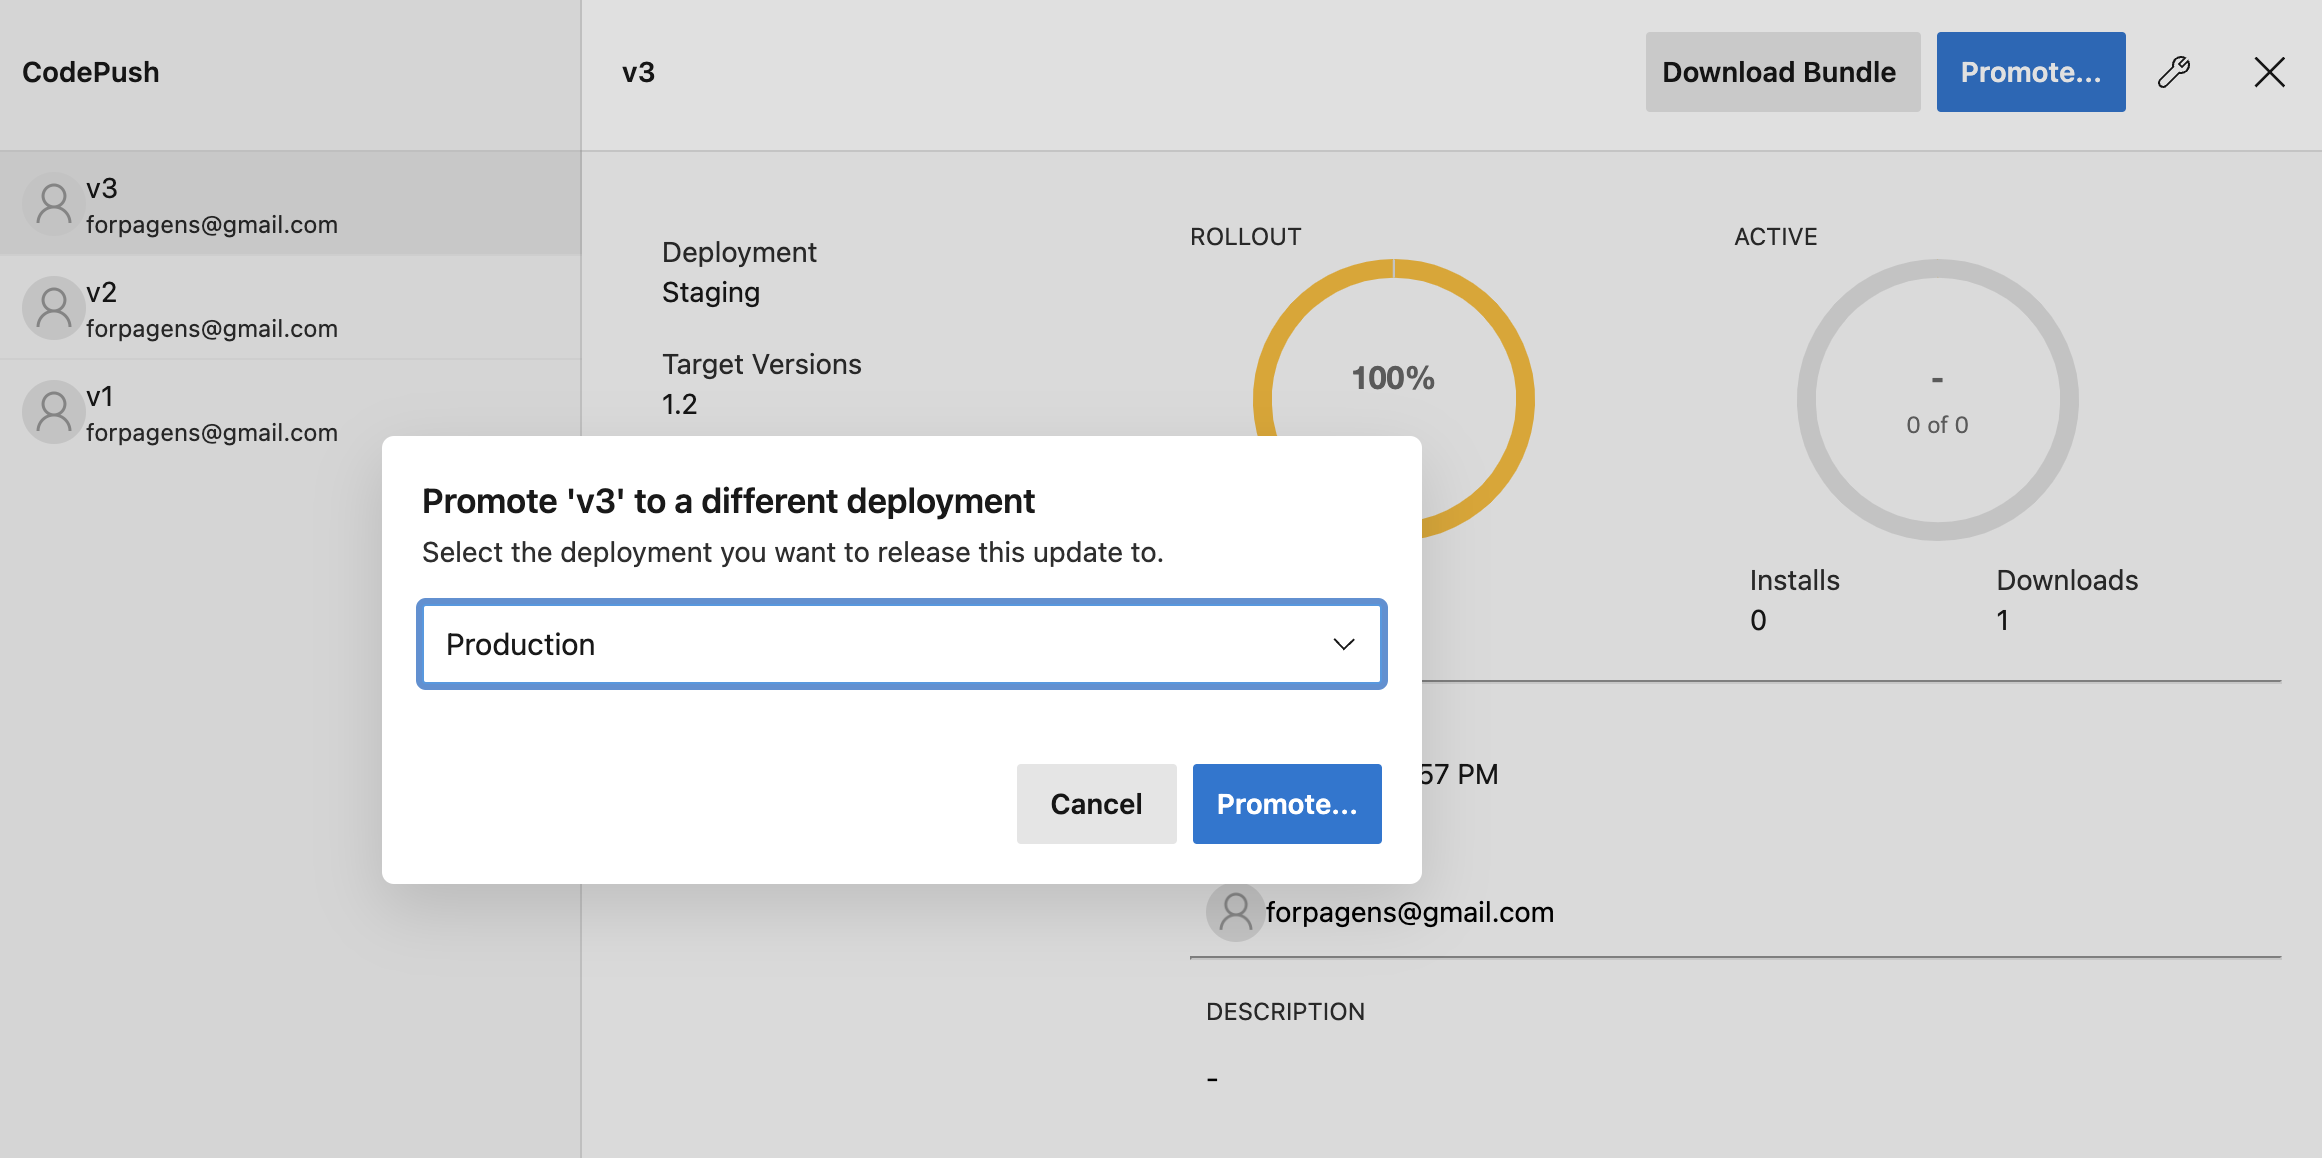Click the CodePush panel title
2322x1158 pixels.
coord(91,72)
